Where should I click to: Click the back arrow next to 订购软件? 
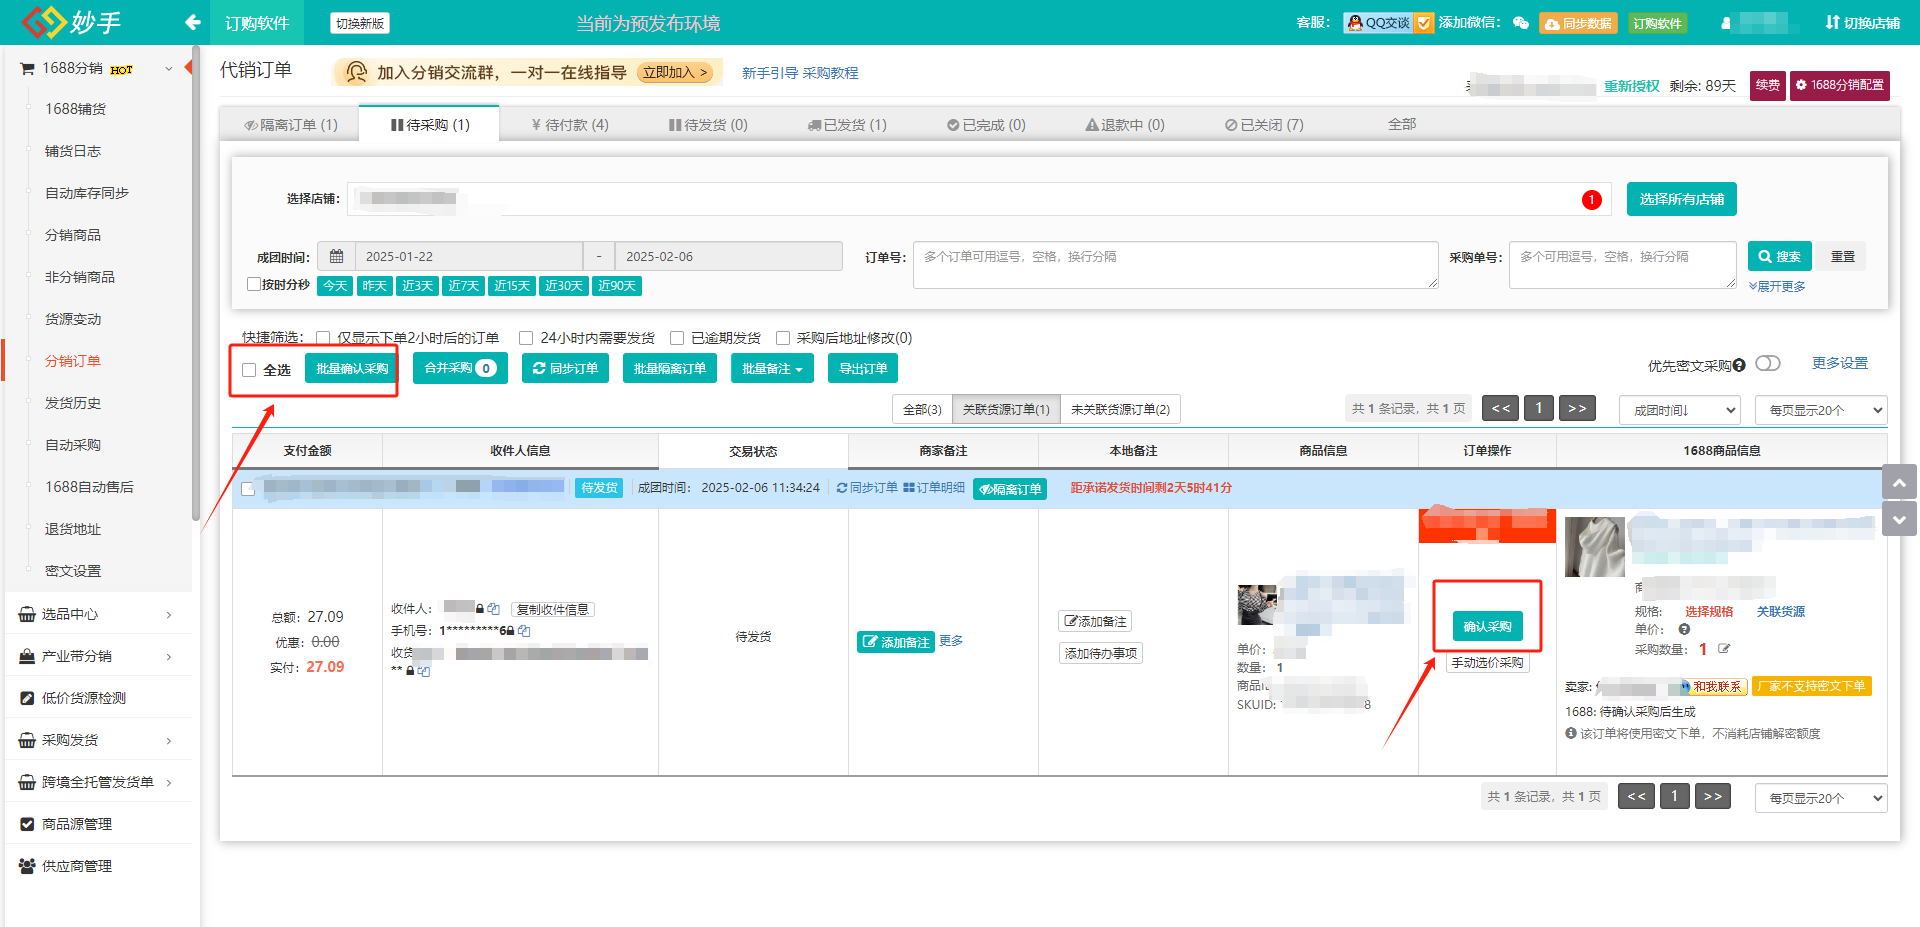tap(193, 22)
